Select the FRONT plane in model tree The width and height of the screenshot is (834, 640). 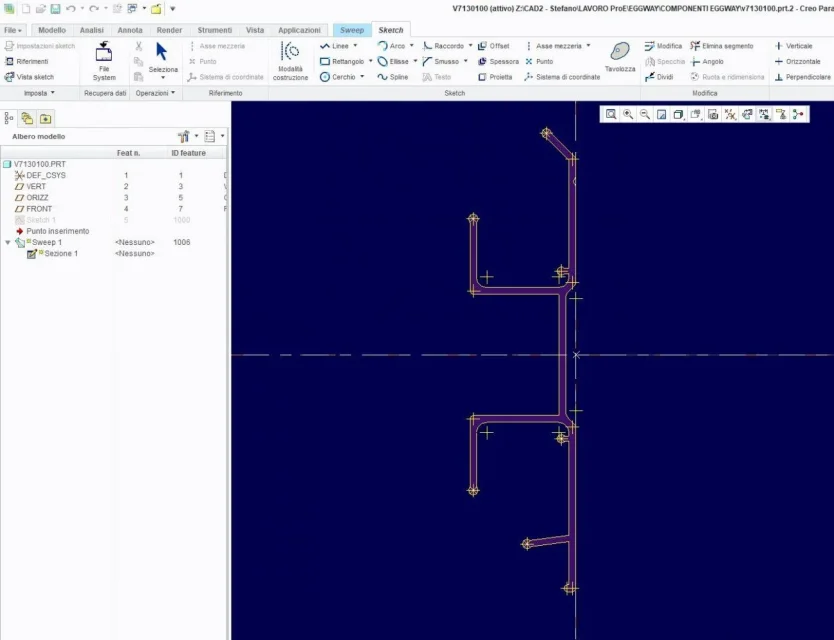[39, 209]
